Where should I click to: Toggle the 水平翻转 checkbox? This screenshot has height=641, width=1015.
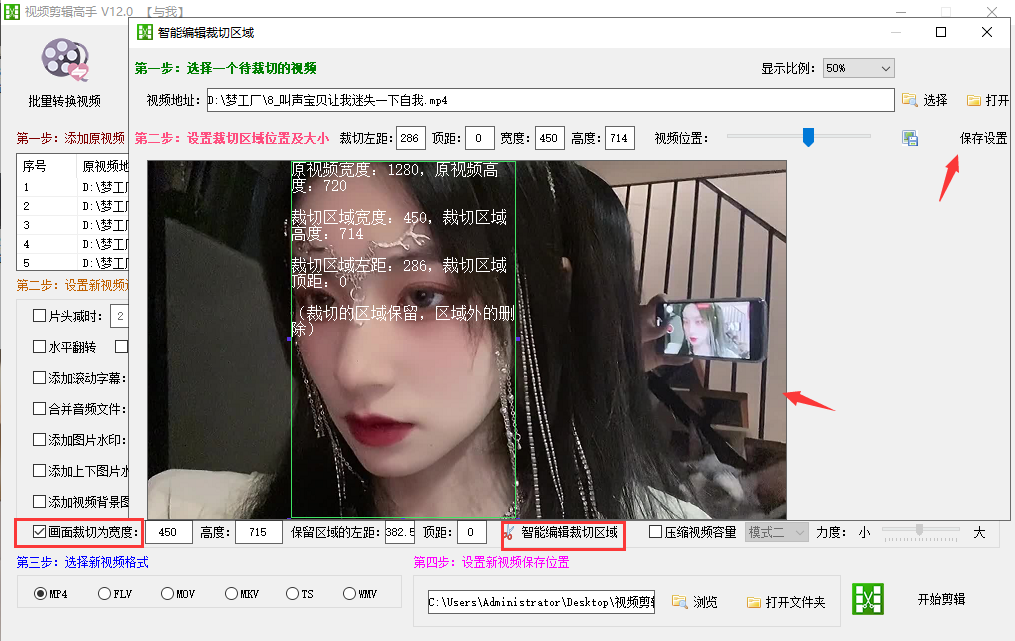[x=39, y=347]
